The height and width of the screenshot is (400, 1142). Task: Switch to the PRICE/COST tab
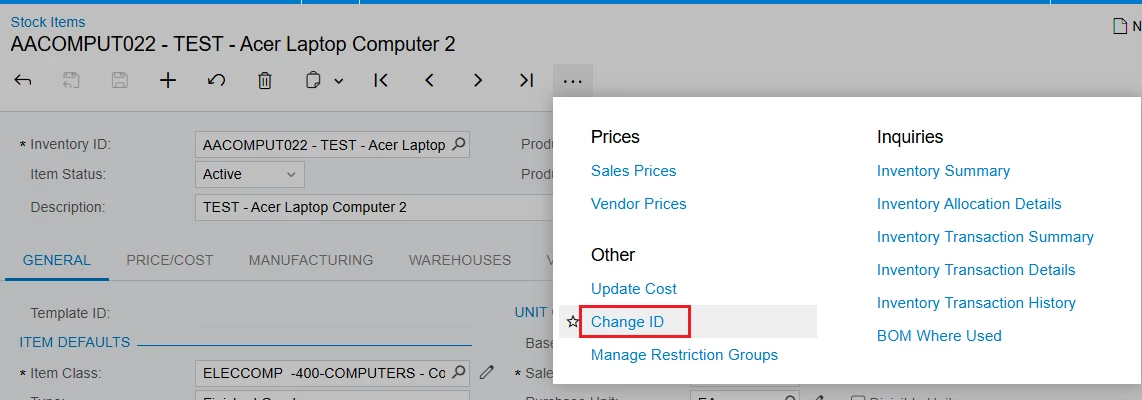click(x=170, y=260)
